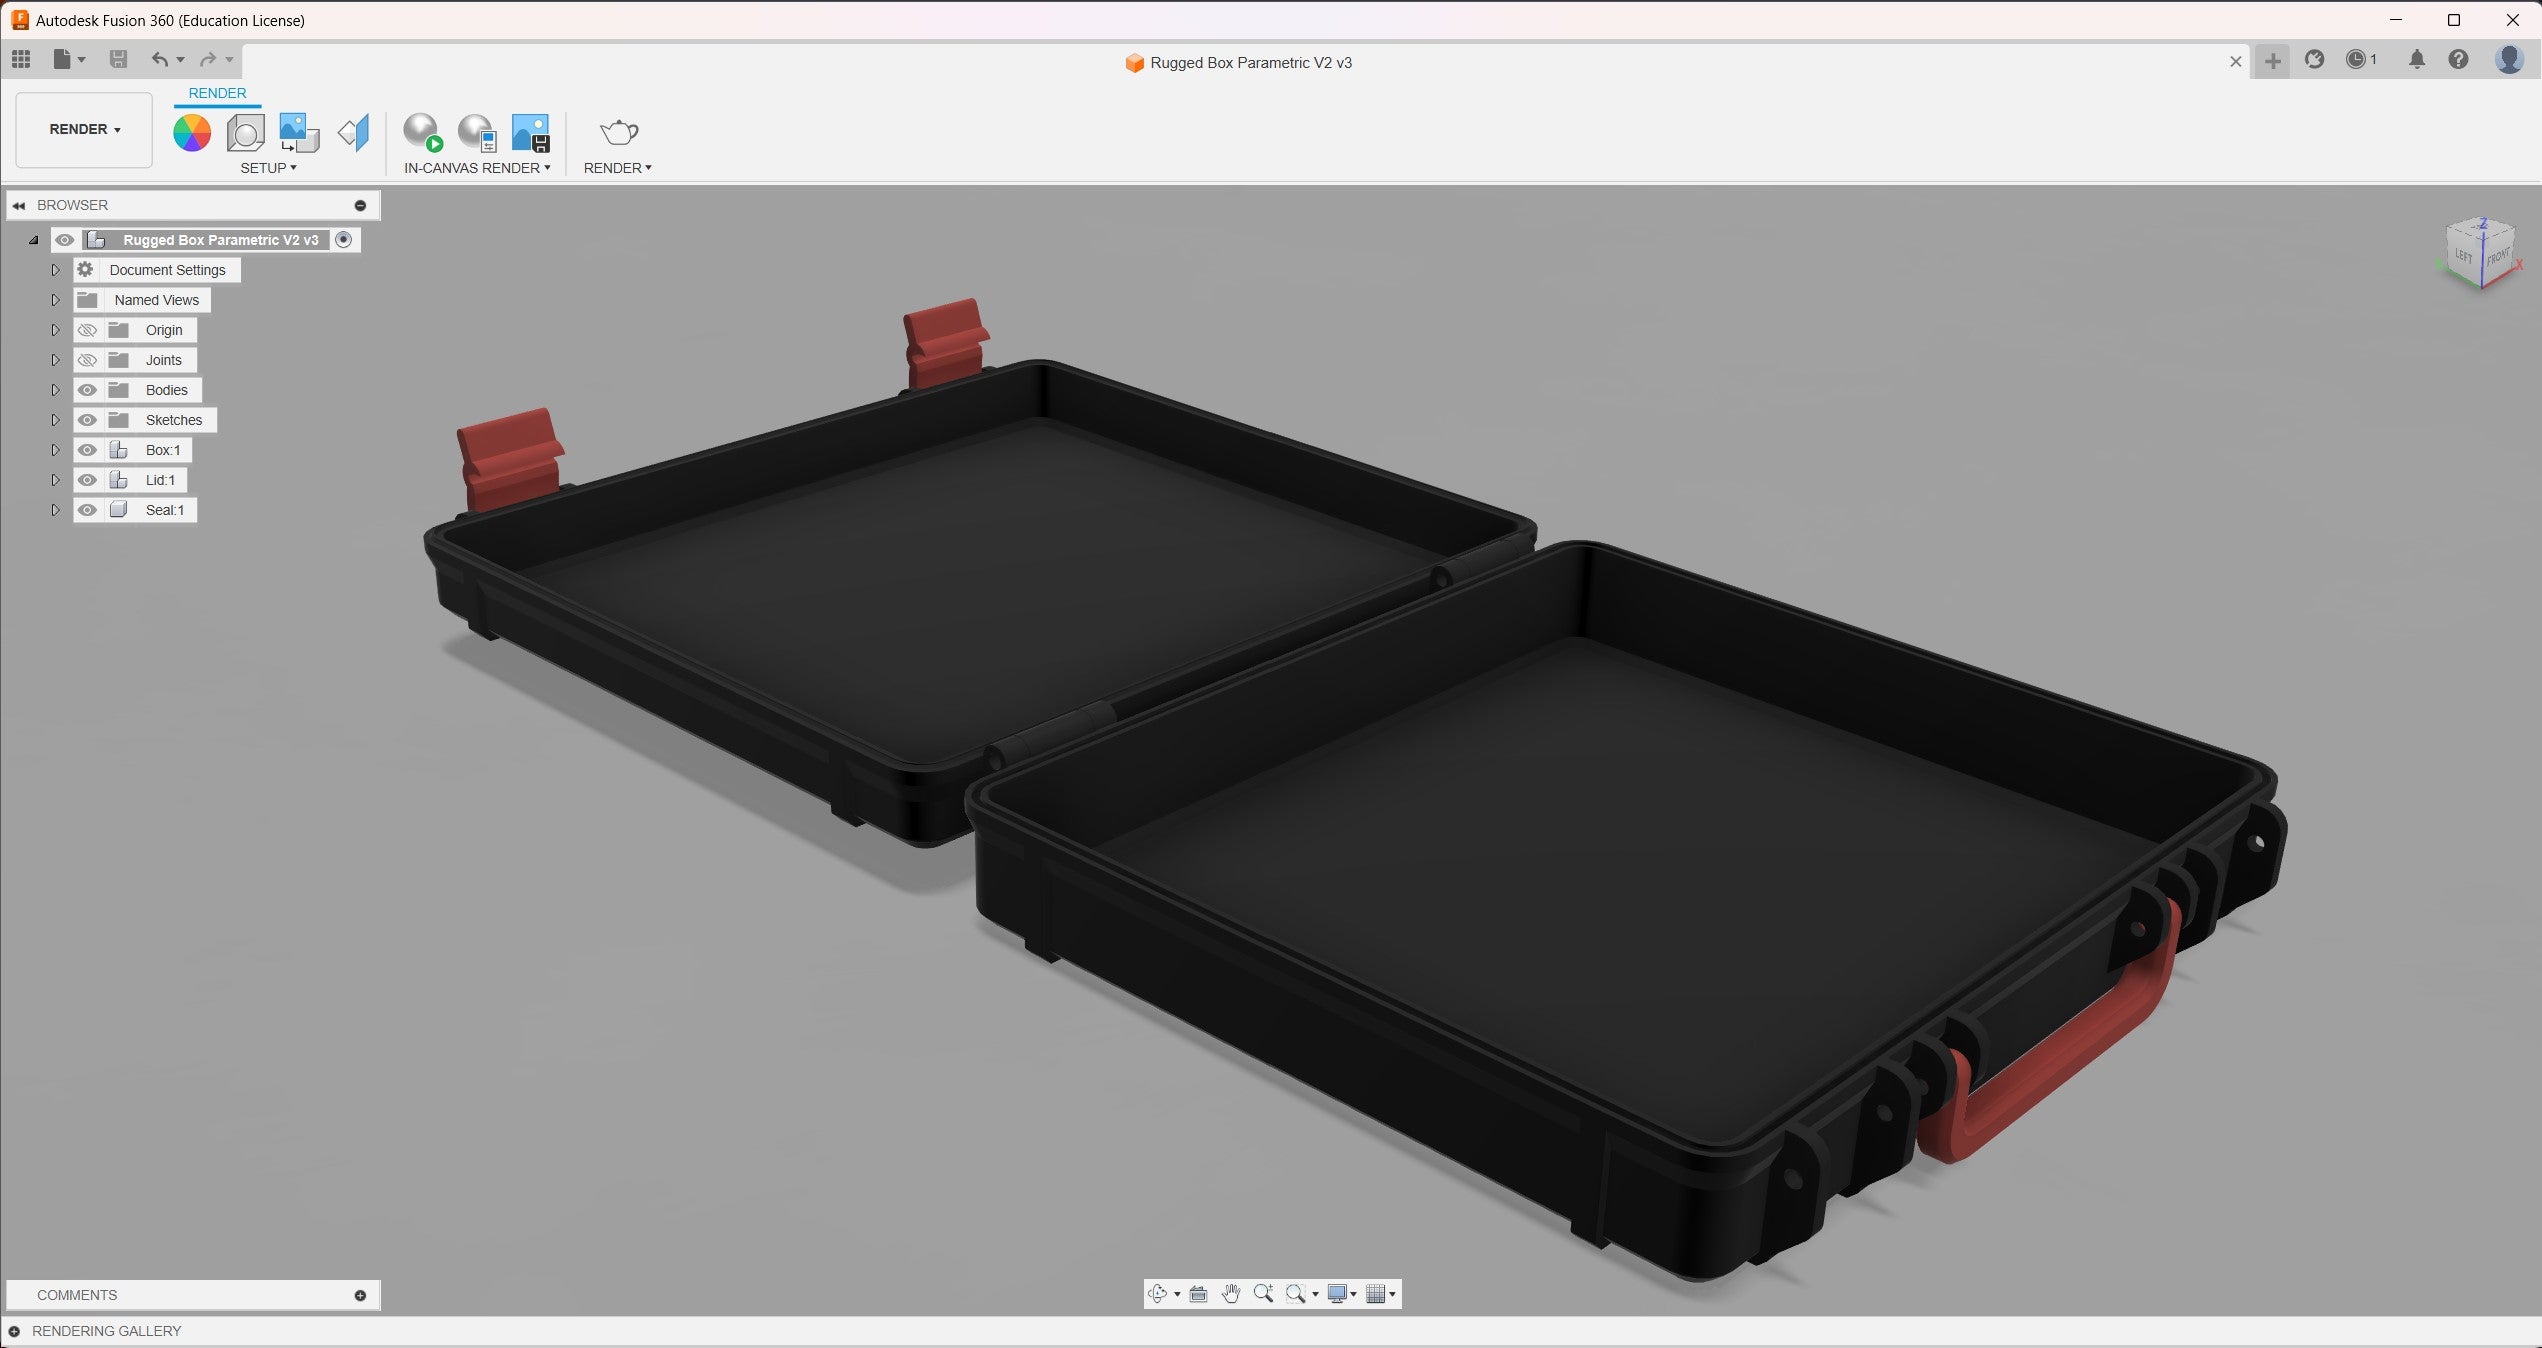Image resolution: width=2542 pixels, height=1348 pixels.
Task: Expand the Joints node
Action: 56,360
